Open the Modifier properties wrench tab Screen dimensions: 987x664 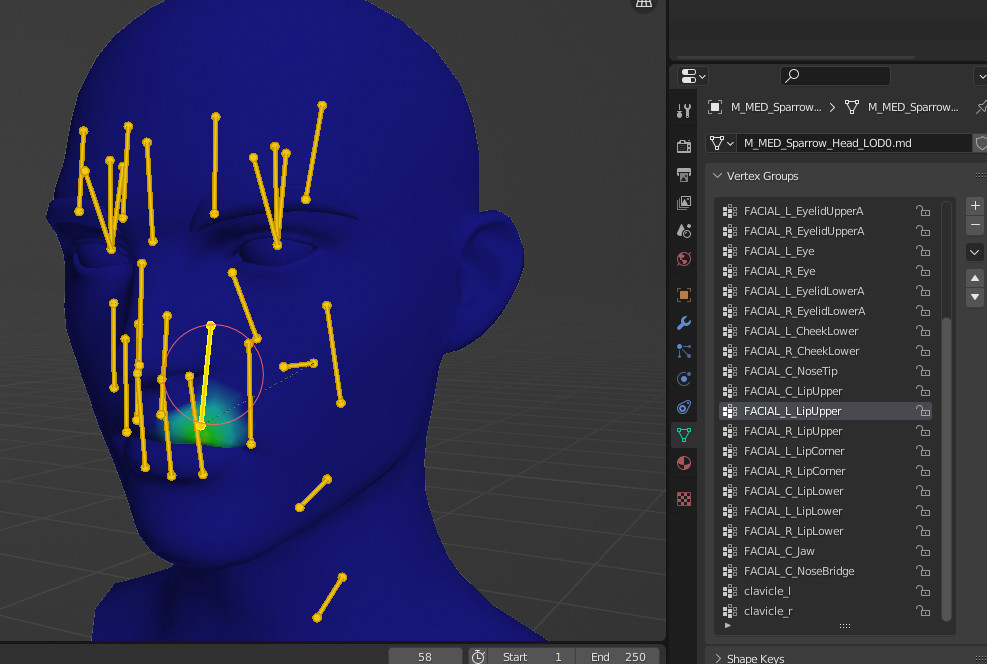pyautogui.click(x=684, y=323)
